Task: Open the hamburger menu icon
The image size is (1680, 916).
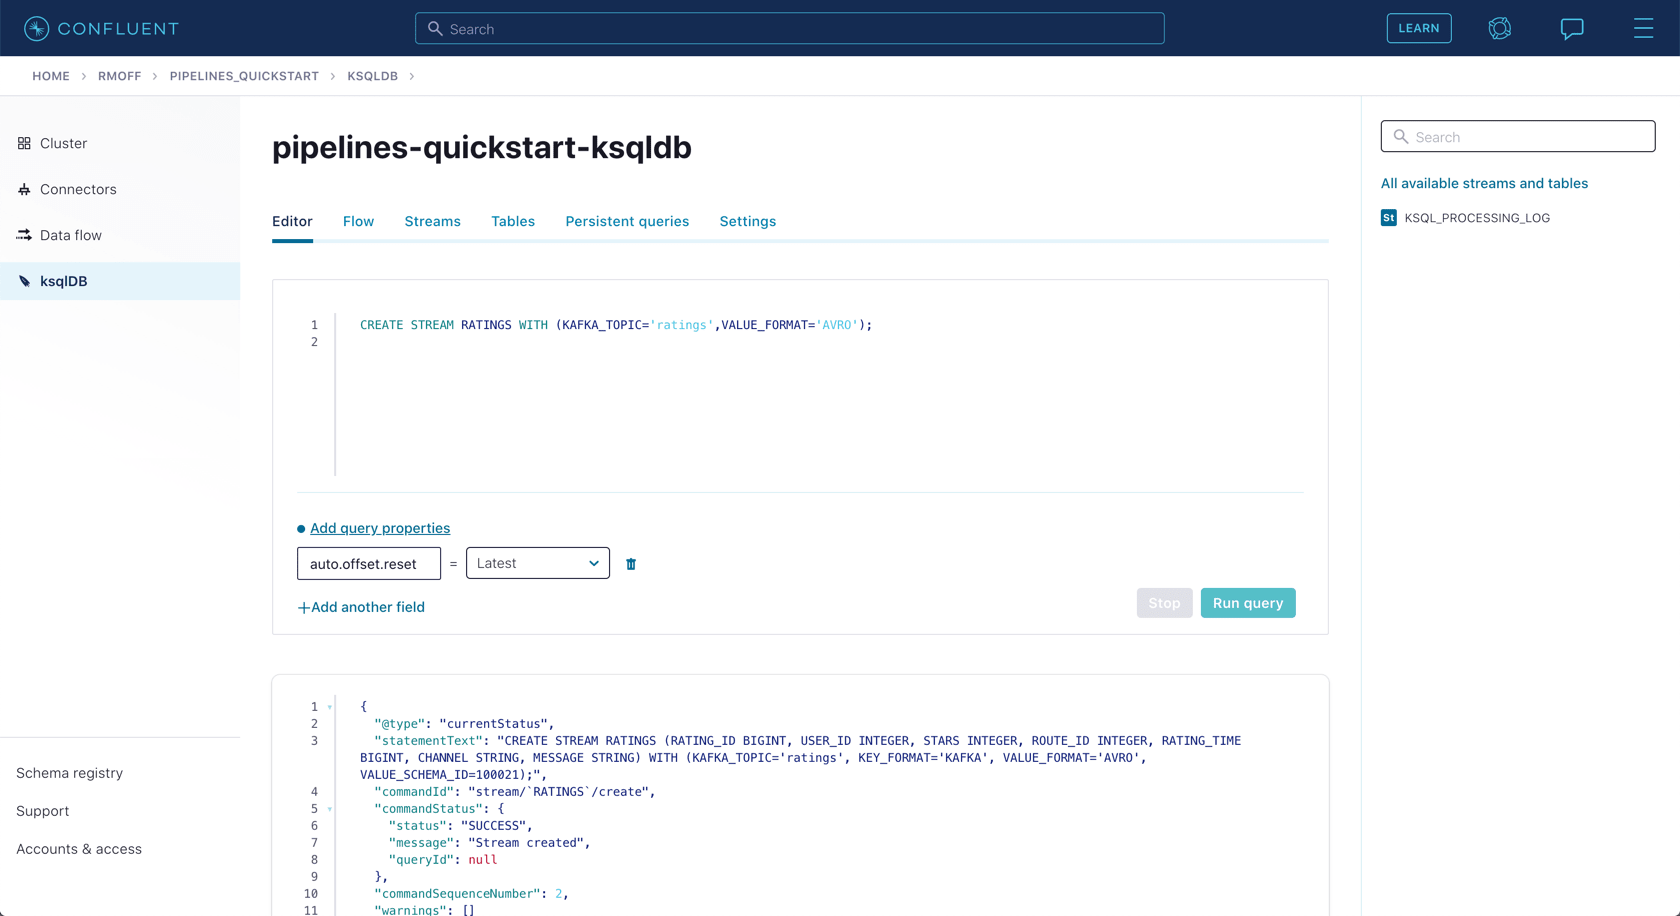Action: [1643, 28]
